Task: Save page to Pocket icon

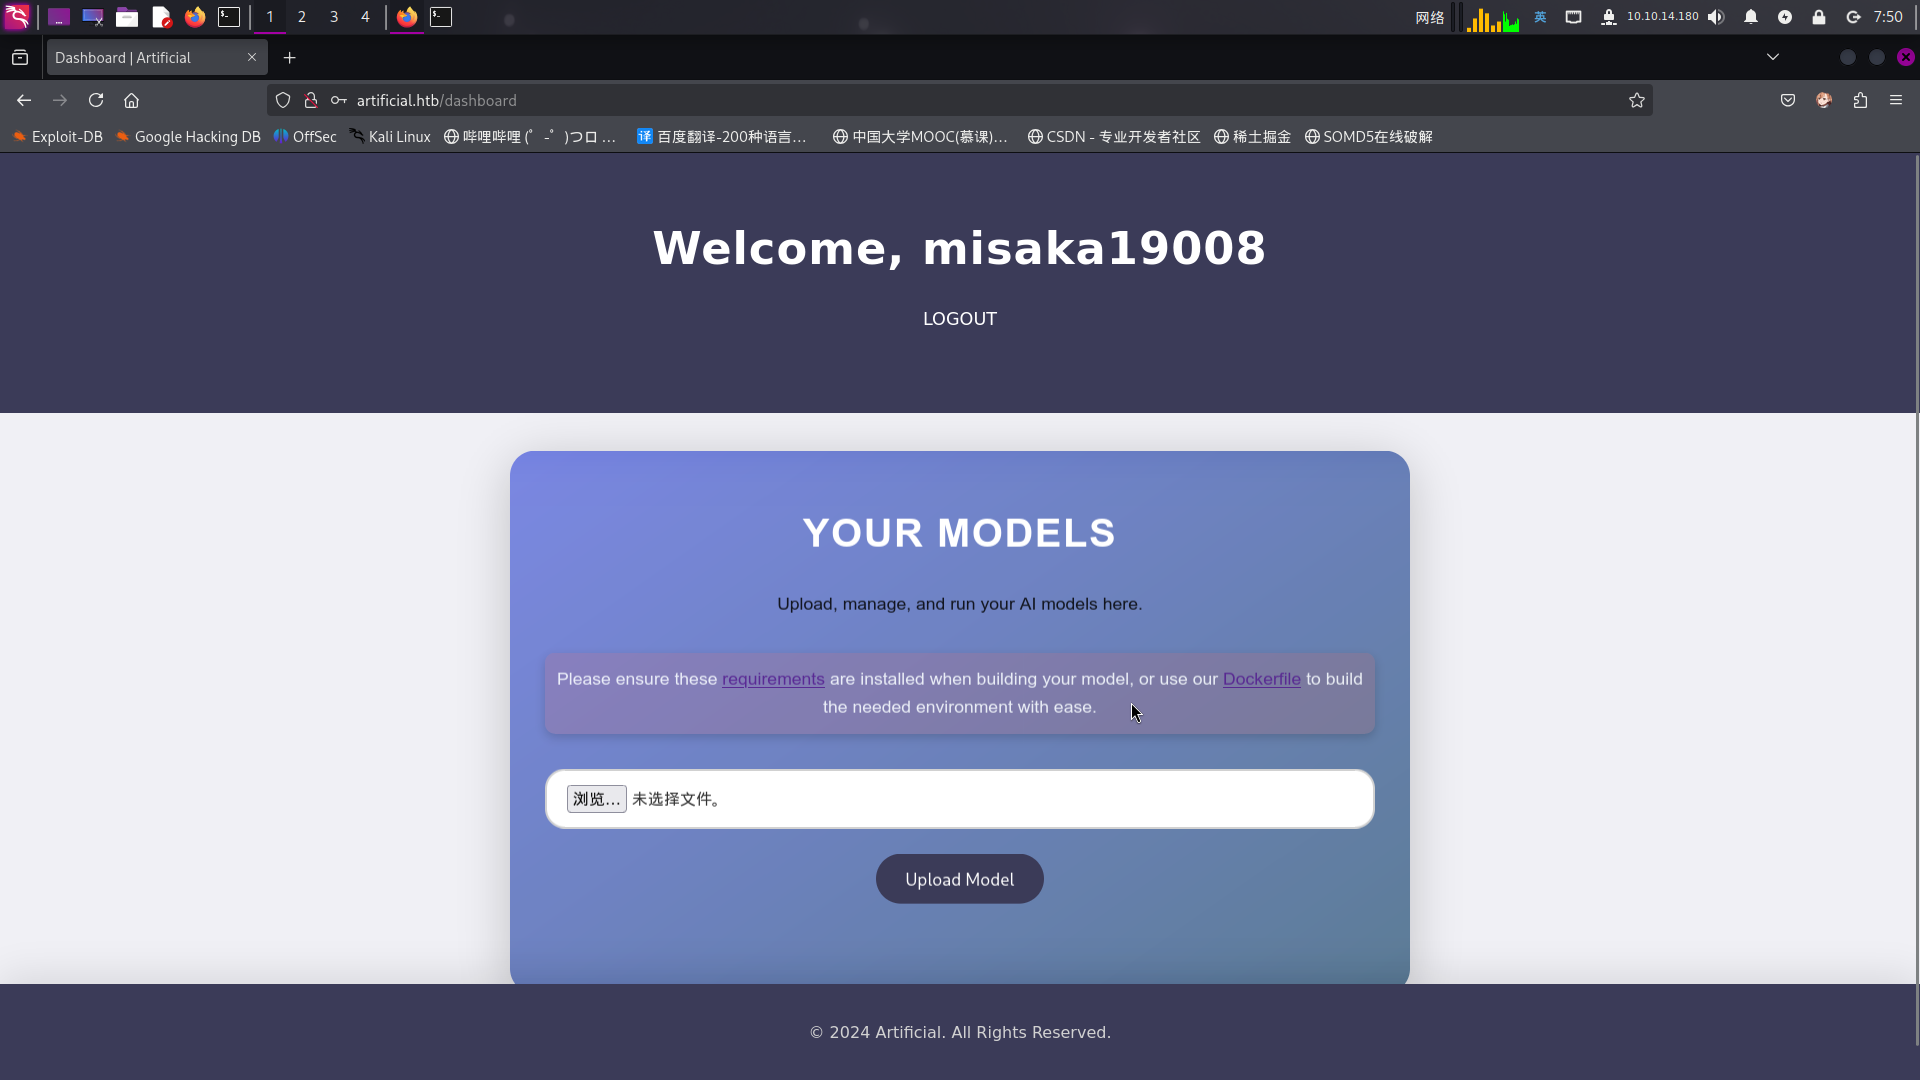Action: tap(1788, 100)
